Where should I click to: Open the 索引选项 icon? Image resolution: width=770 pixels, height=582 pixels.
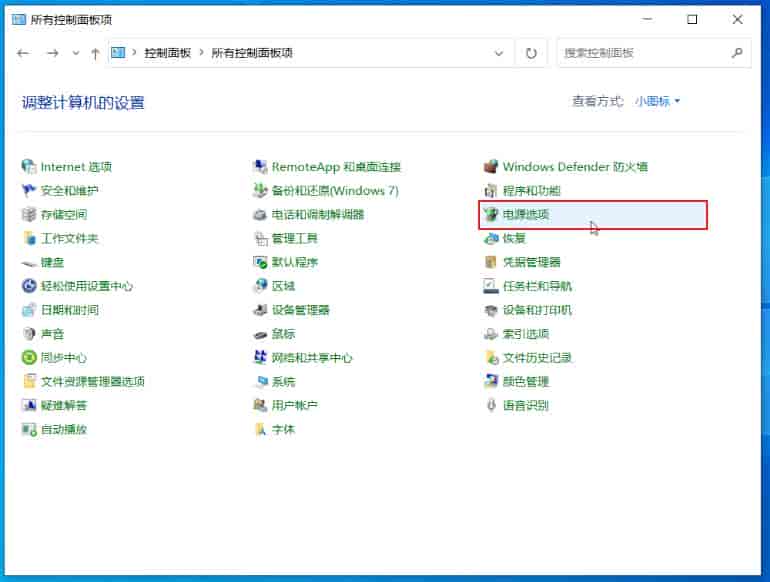click(491, 334)
